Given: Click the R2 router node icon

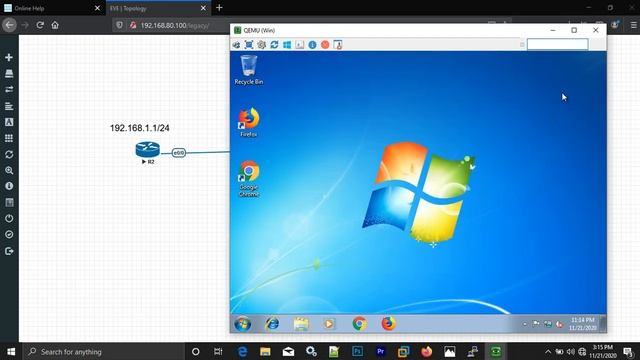Looking at the screenshot, I should tap(147, 149).
